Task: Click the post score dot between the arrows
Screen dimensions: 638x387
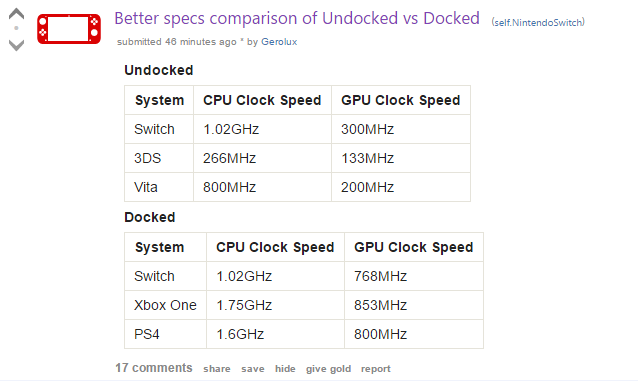Action: coord(16,28)
